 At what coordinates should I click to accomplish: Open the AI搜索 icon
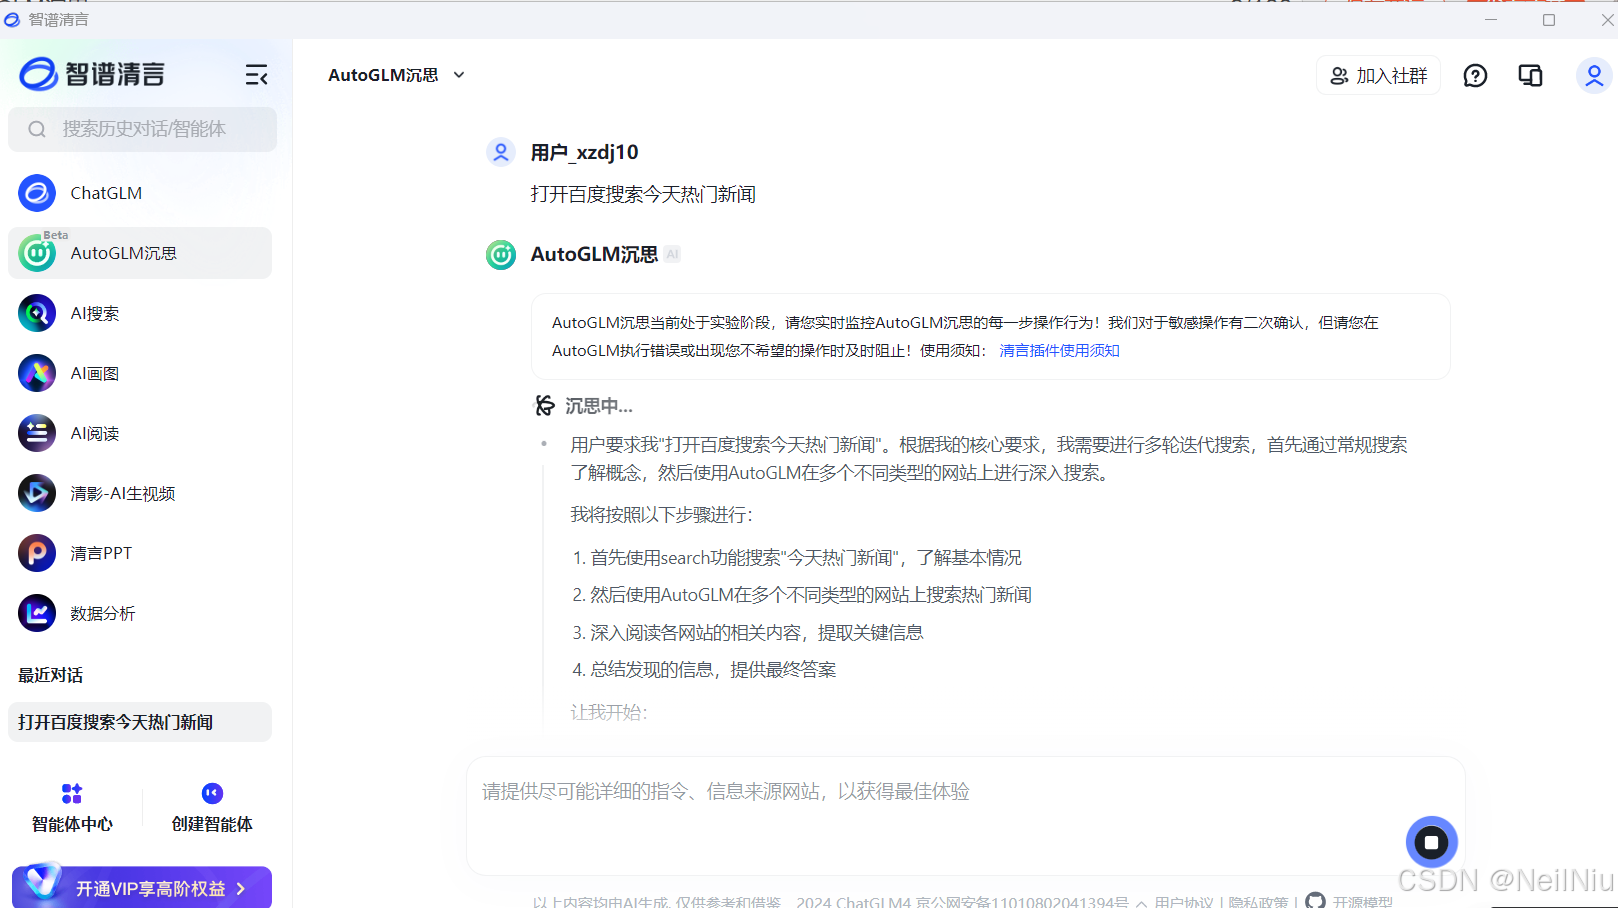coord(37,313)
